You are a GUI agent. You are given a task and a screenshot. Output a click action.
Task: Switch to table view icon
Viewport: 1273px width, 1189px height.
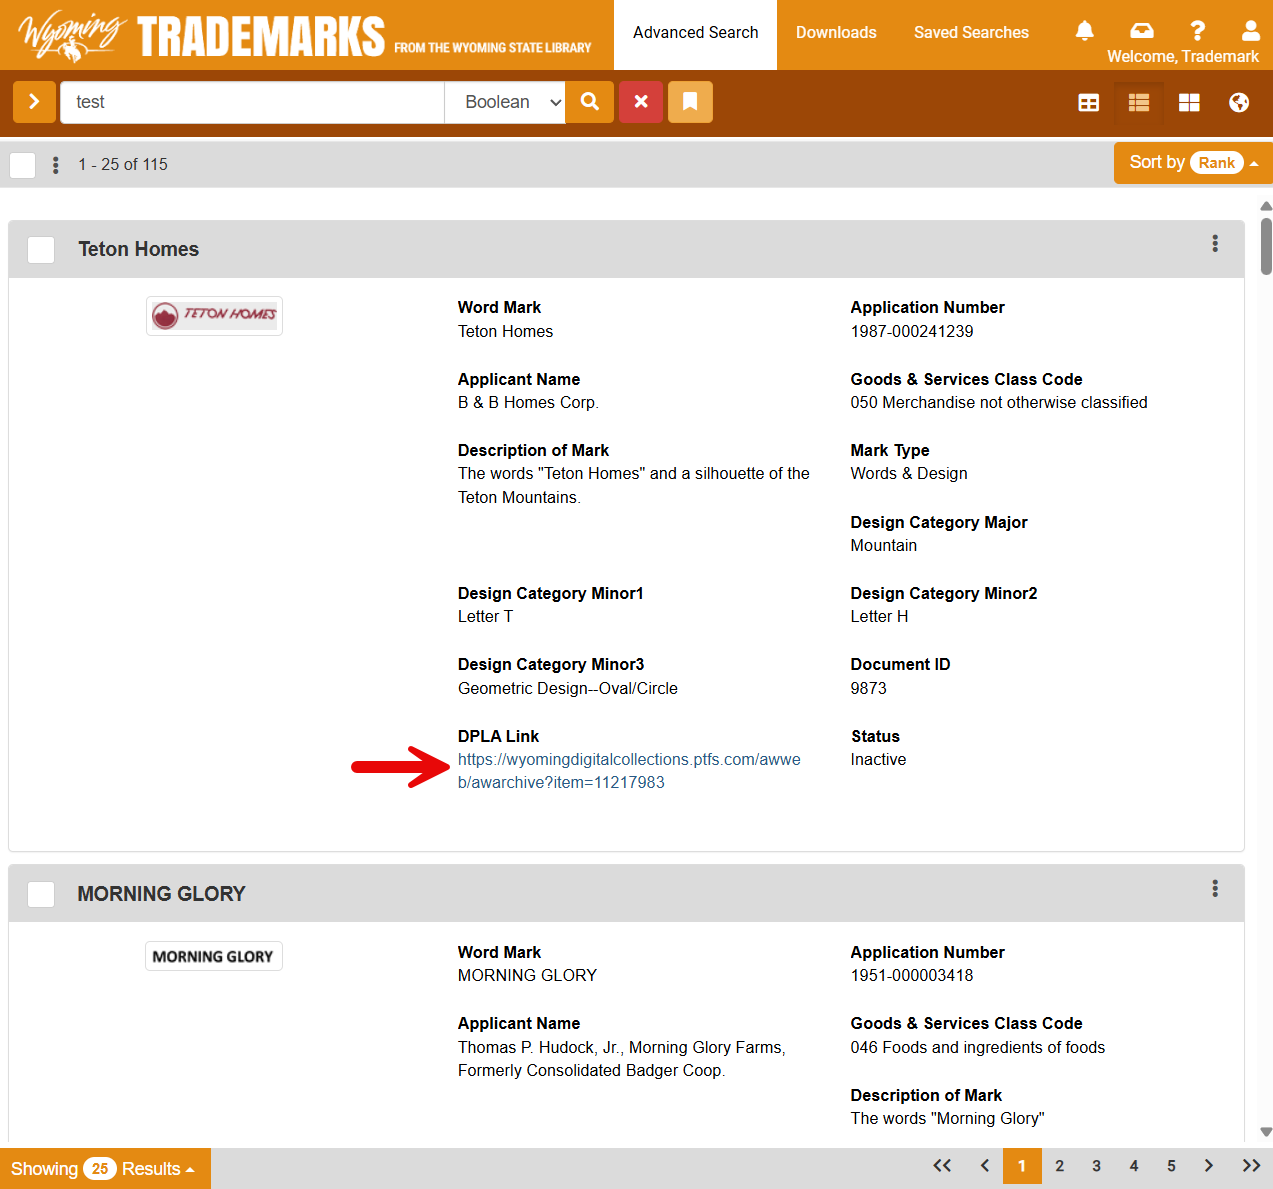[1089, 103]
